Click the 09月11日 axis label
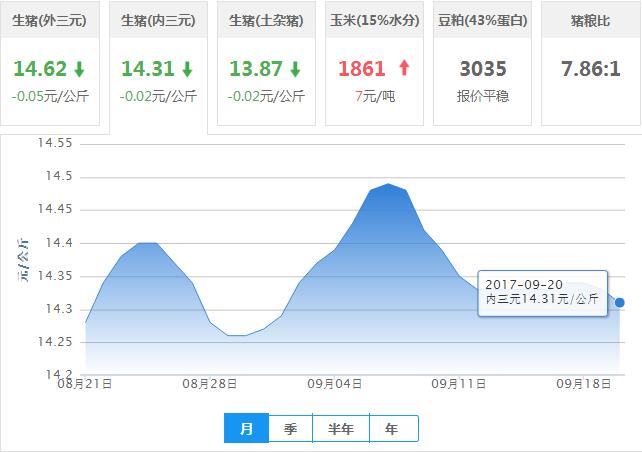 click(x=459, y=384)
